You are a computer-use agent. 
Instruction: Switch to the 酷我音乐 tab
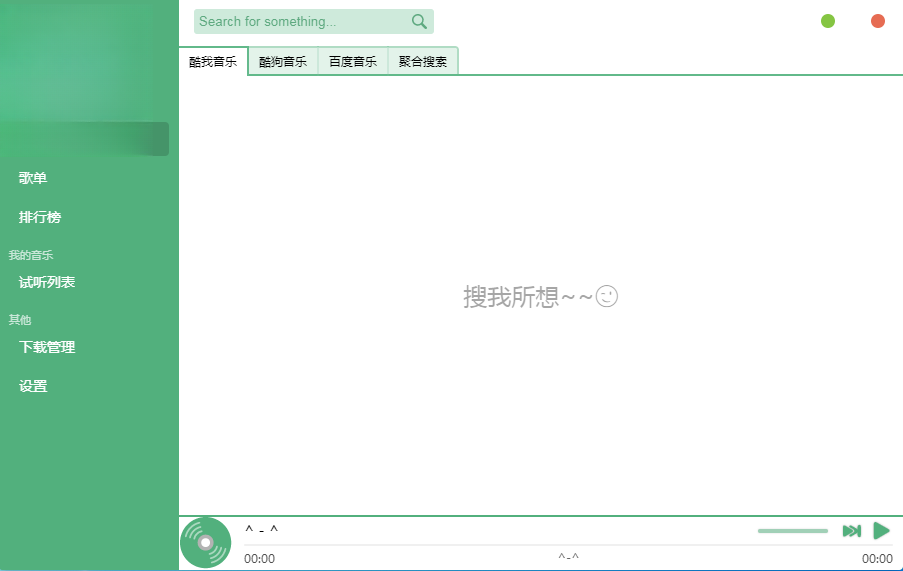[213, 61]
